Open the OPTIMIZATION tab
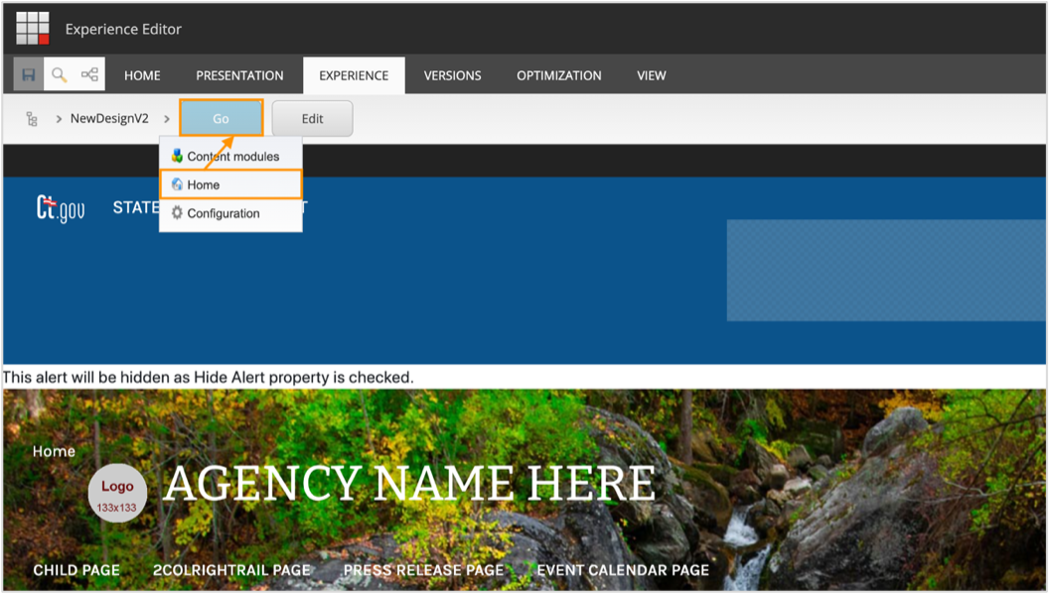Viewport: 1051px width, 595px height. [x=558, y=75]
